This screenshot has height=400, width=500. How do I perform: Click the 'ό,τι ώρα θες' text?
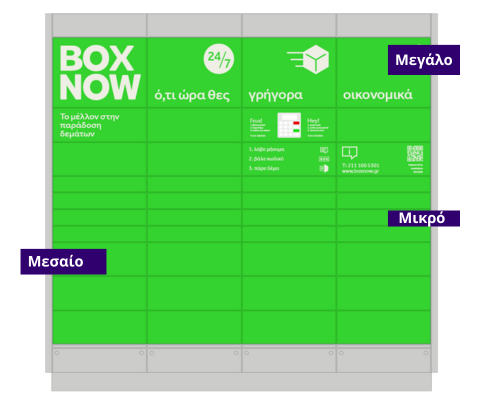pyautogui.click(x=192, y=95)
